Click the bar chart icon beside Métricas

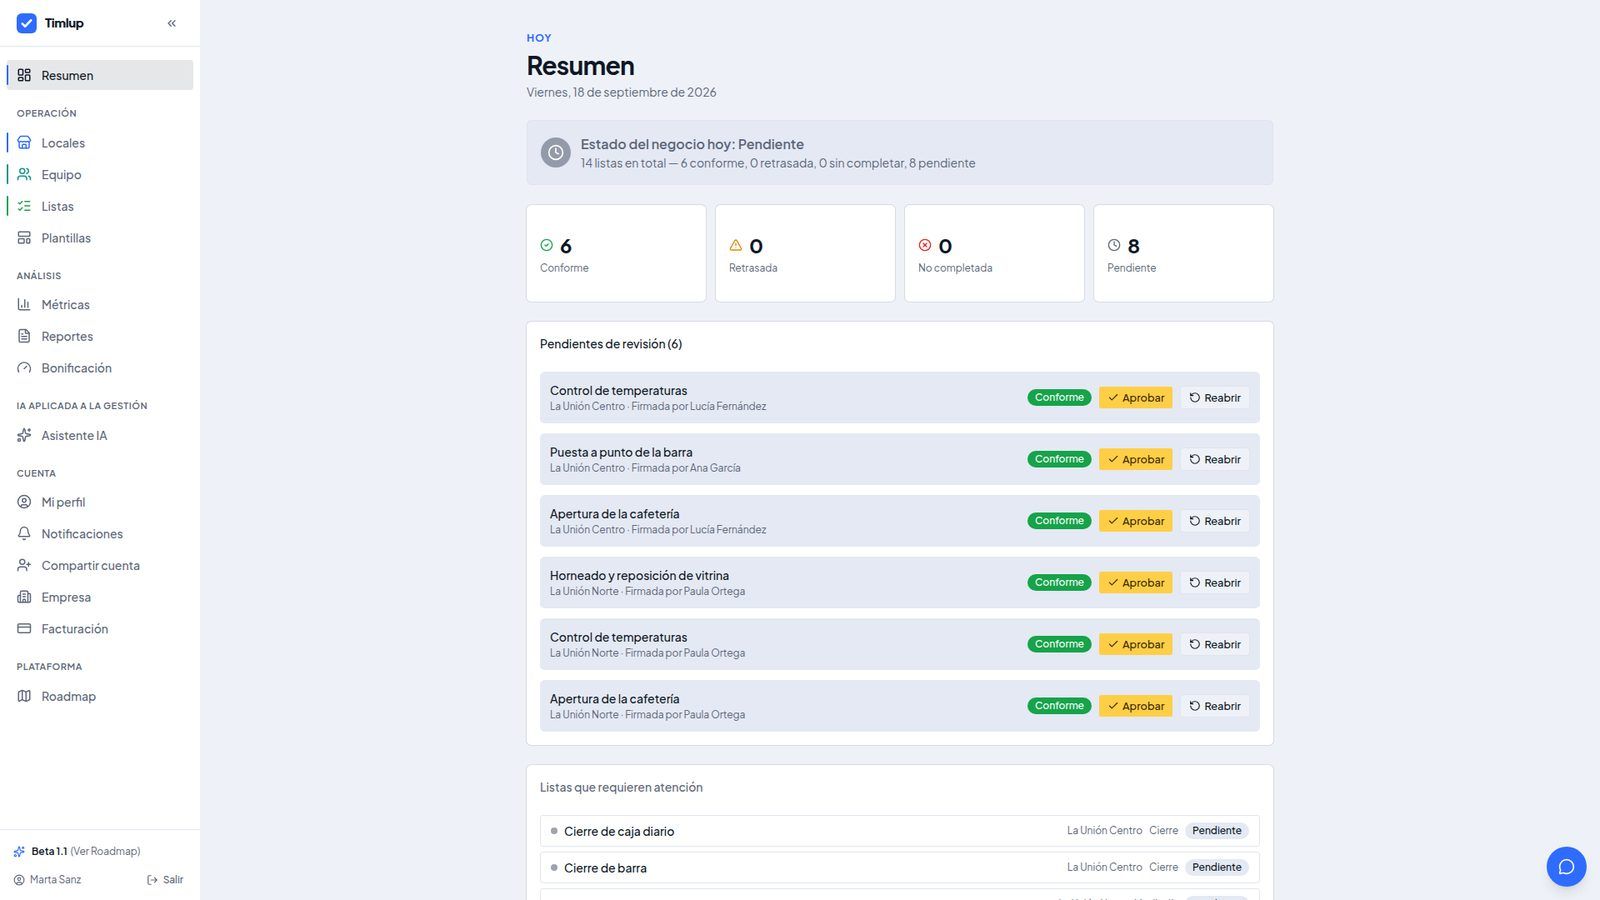(24, 304)
